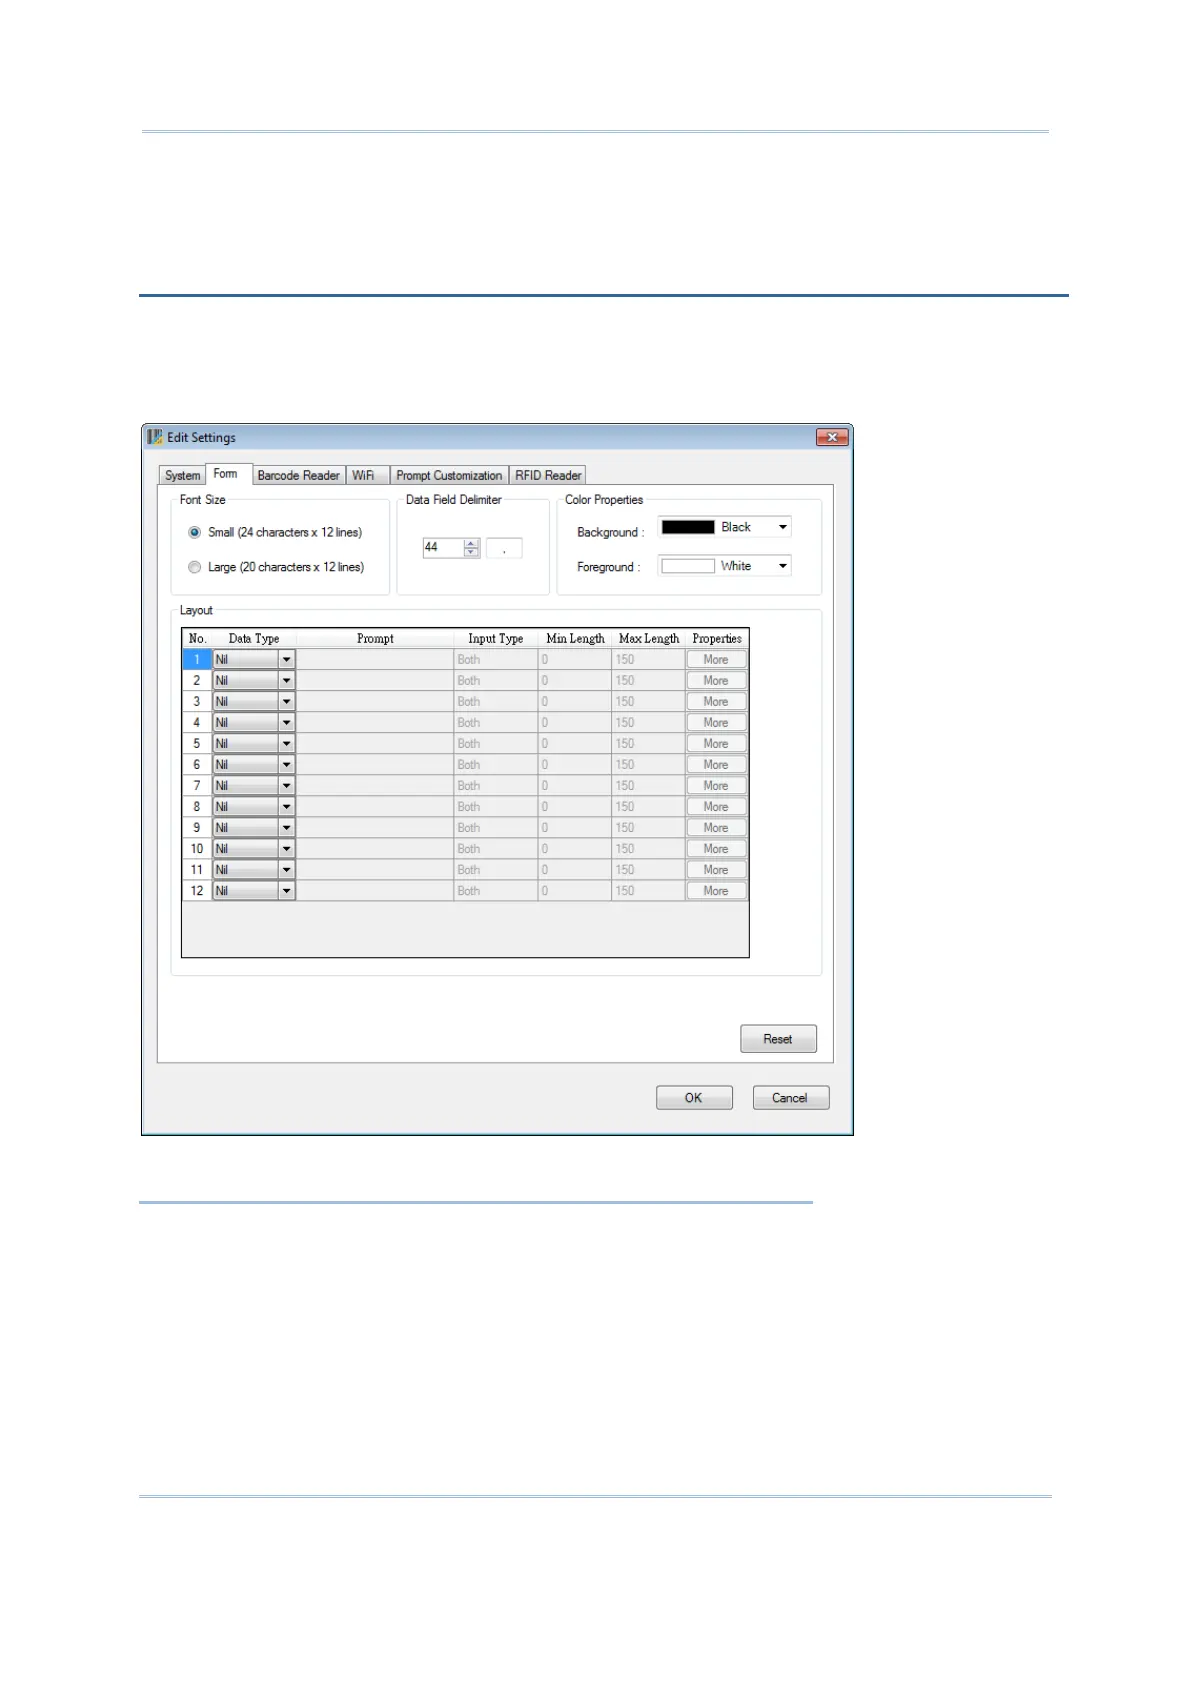Click the Edit Settings window title icon
Image resolution: width=1191 pixels, height=1683 pixels.
(154, 437)
